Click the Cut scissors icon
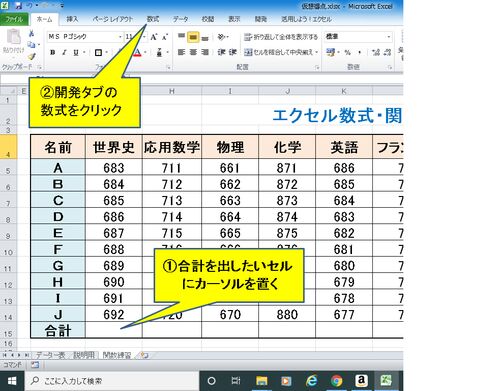Image resolution: width=500 pixels, height=391 pixels. tap(31, 34)
